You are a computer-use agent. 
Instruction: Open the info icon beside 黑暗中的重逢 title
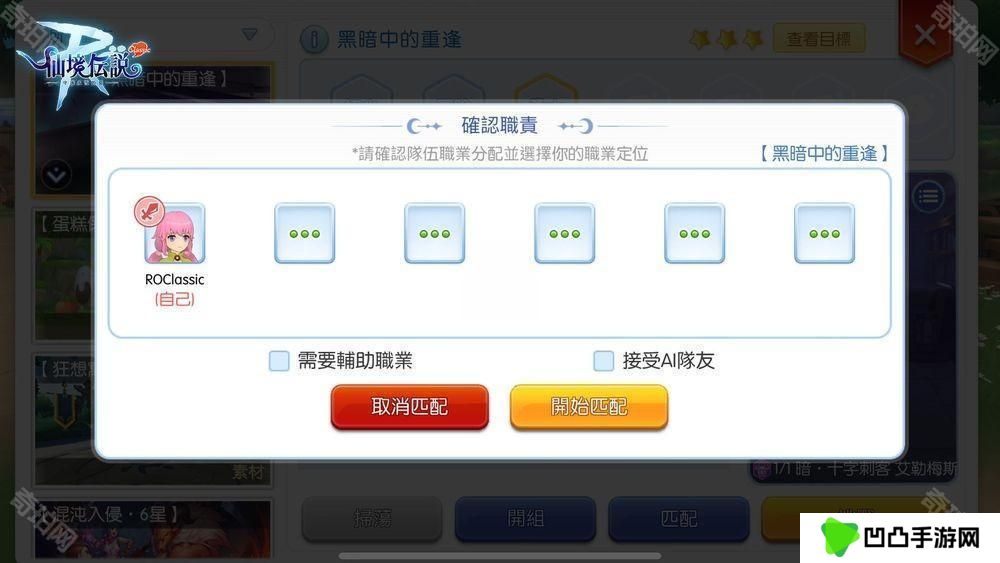pos(314,40)
